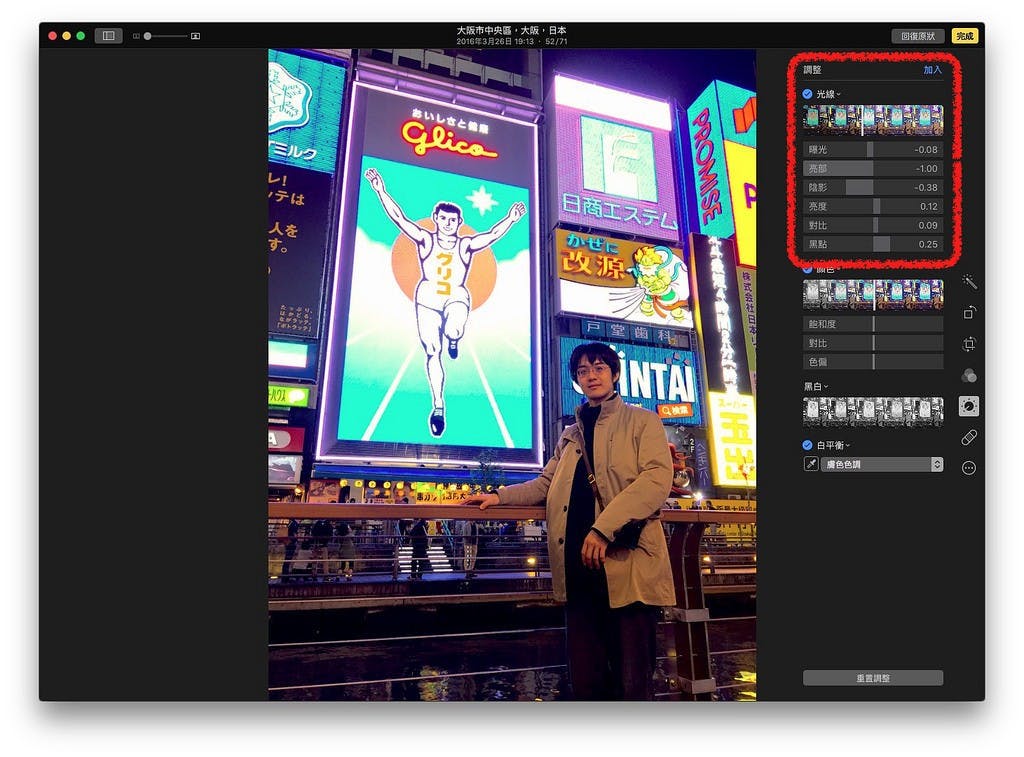This screenshot has width=1024, height=757.
Task: Open the Filters tool with three circles
Action: [x=969, y=375]
